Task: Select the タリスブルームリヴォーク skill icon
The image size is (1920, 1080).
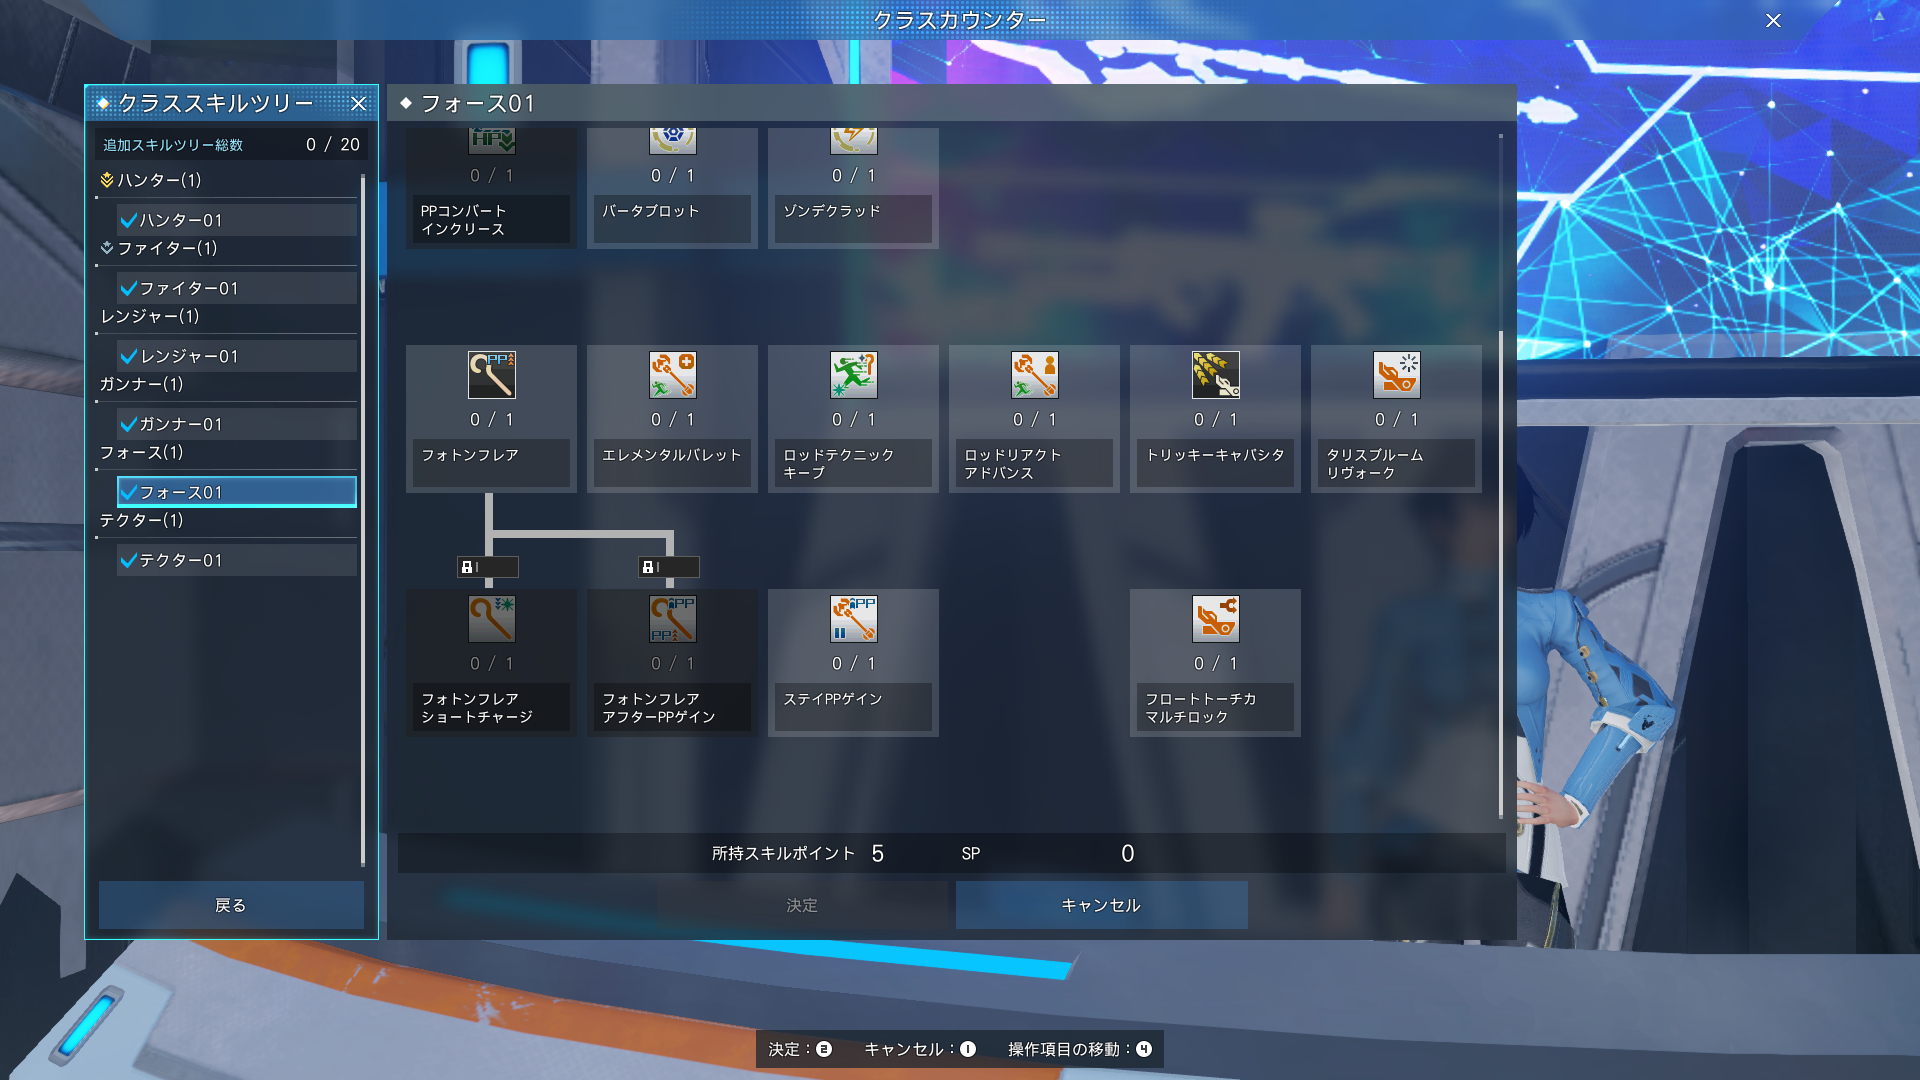Action: pos(1396,375)
